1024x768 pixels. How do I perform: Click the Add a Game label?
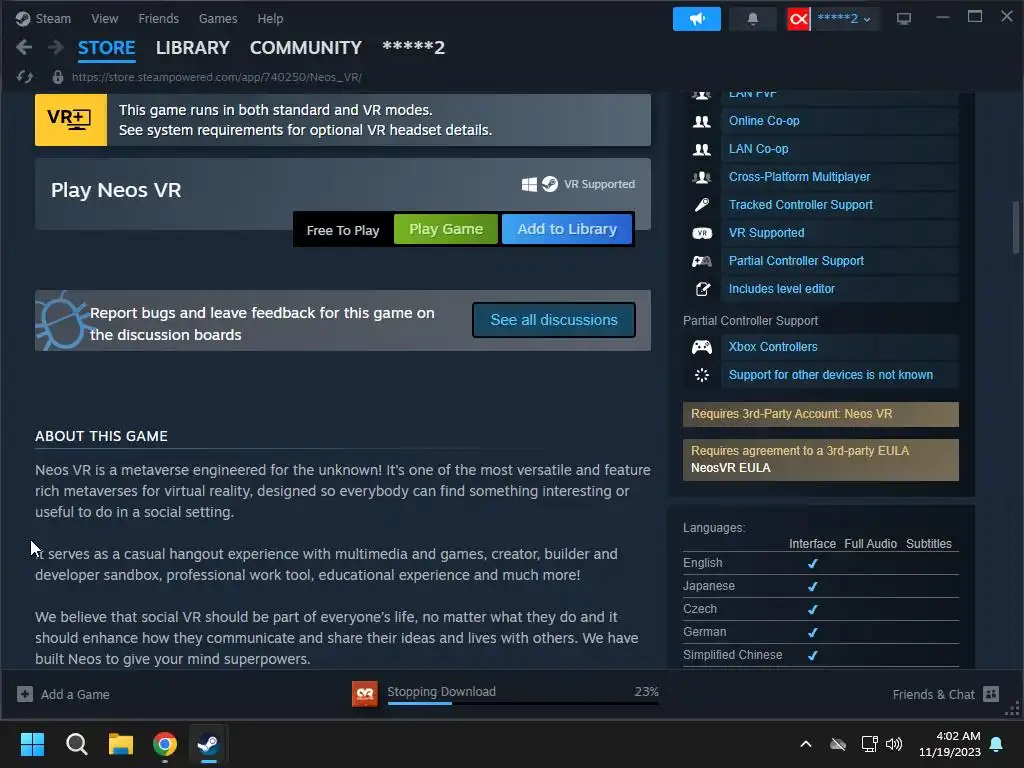coord(75,695)
